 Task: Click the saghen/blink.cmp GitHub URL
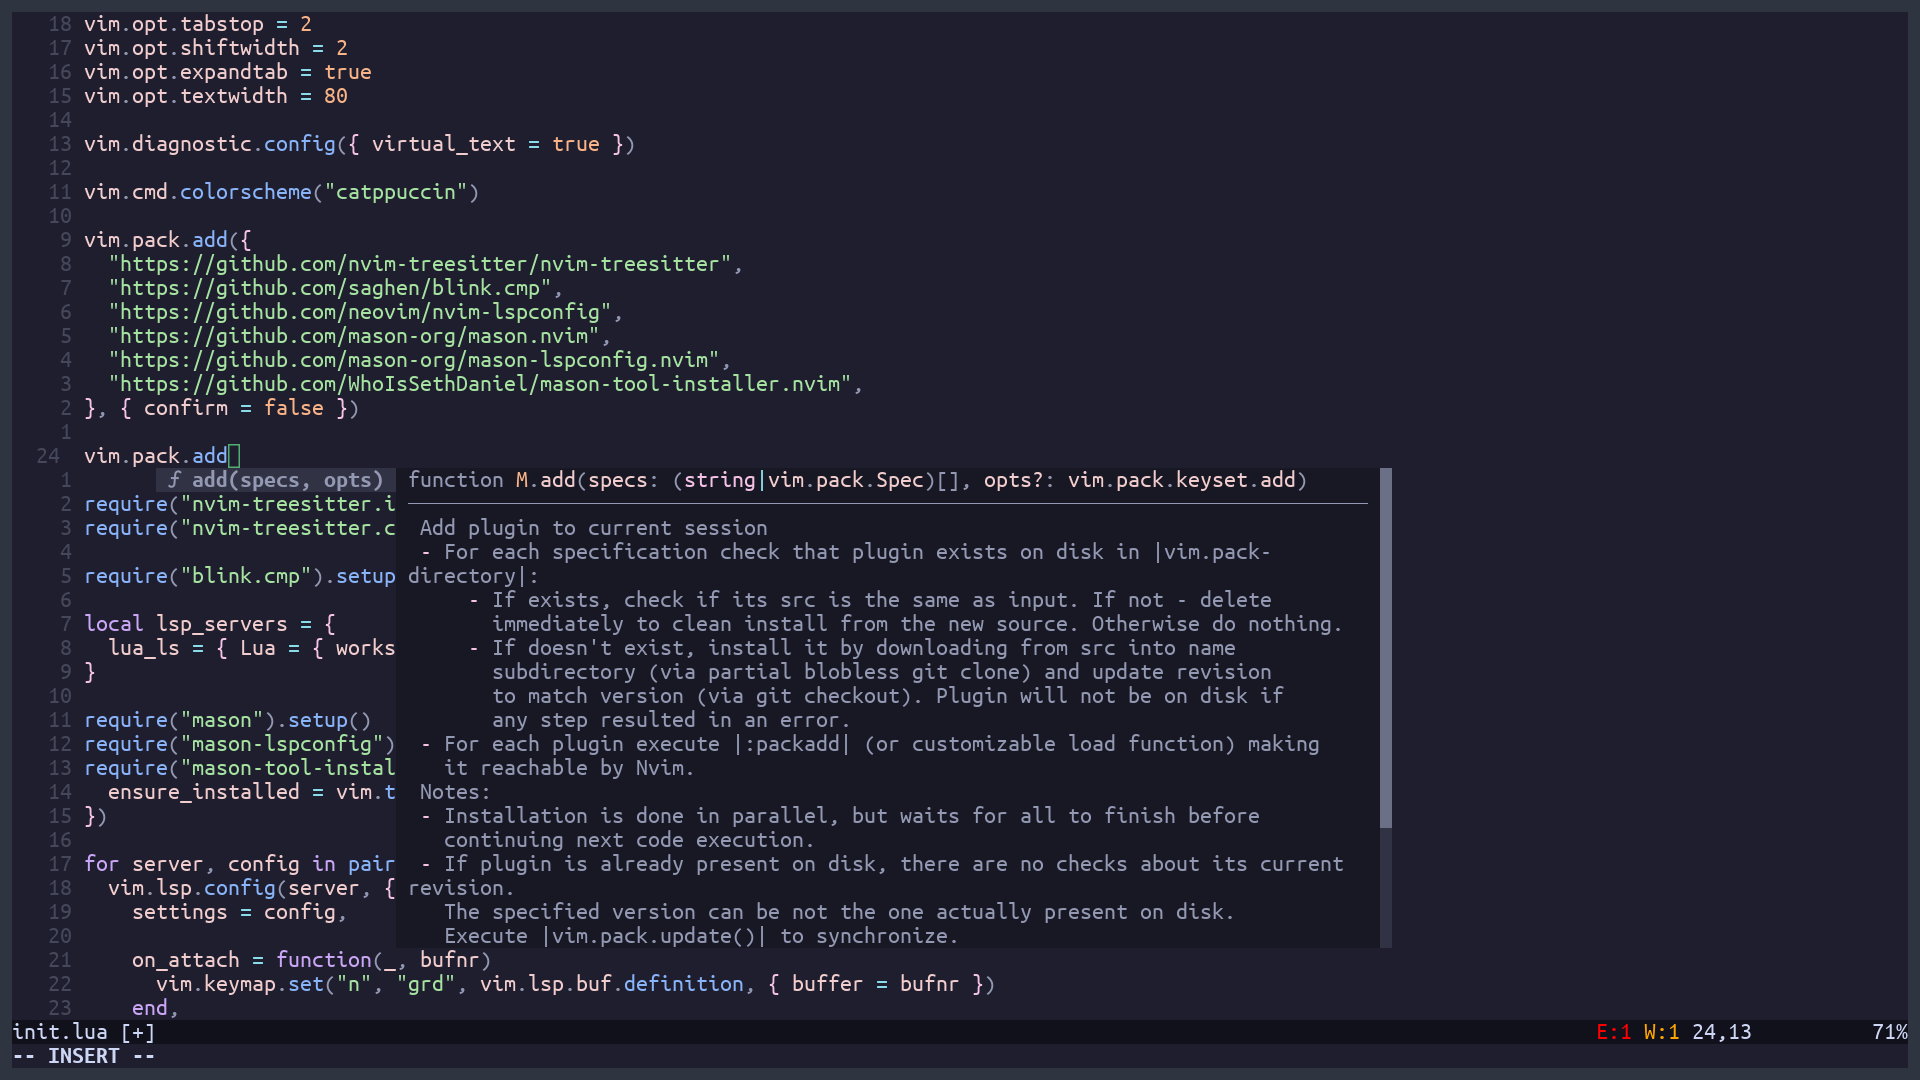[330, 288]
